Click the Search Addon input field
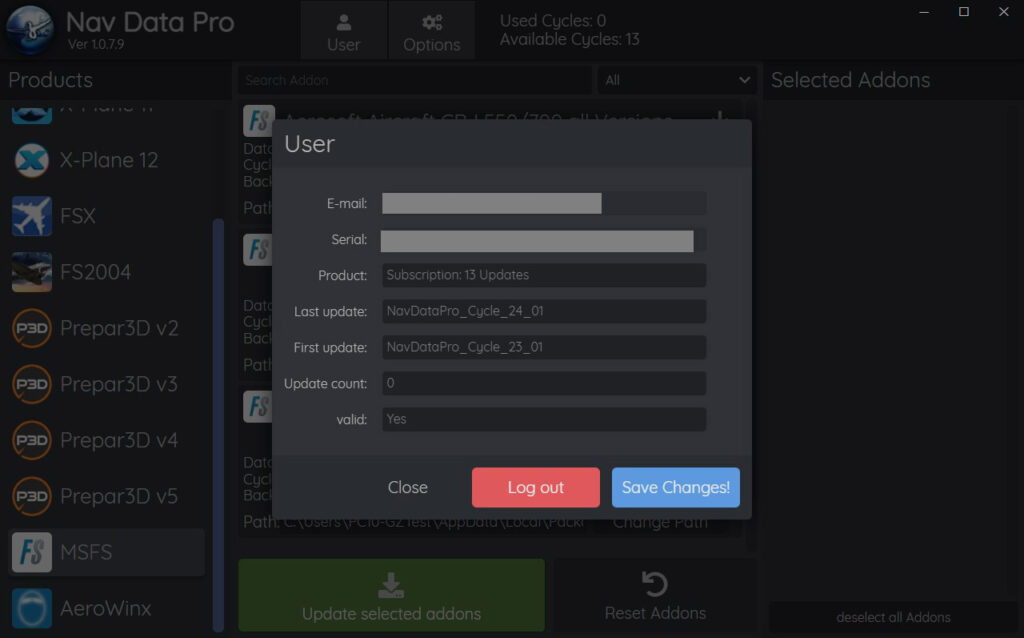Screen dimensions: 1024x638 click(414, 80)
